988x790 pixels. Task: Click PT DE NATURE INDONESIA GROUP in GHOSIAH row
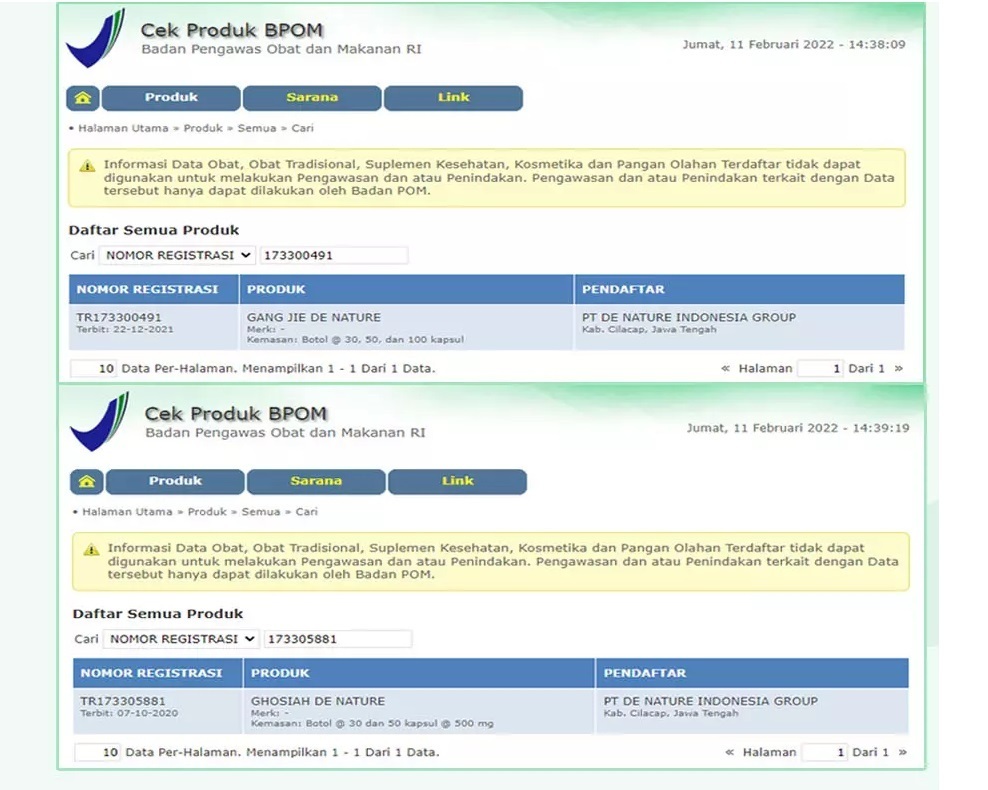pos(711,701)
